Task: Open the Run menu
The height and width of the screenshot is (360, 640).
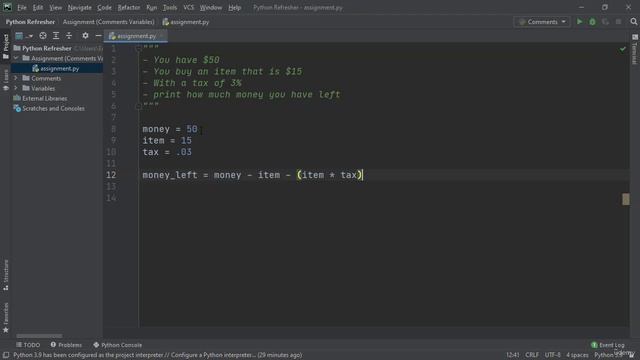Action: (x=151, y=7)
